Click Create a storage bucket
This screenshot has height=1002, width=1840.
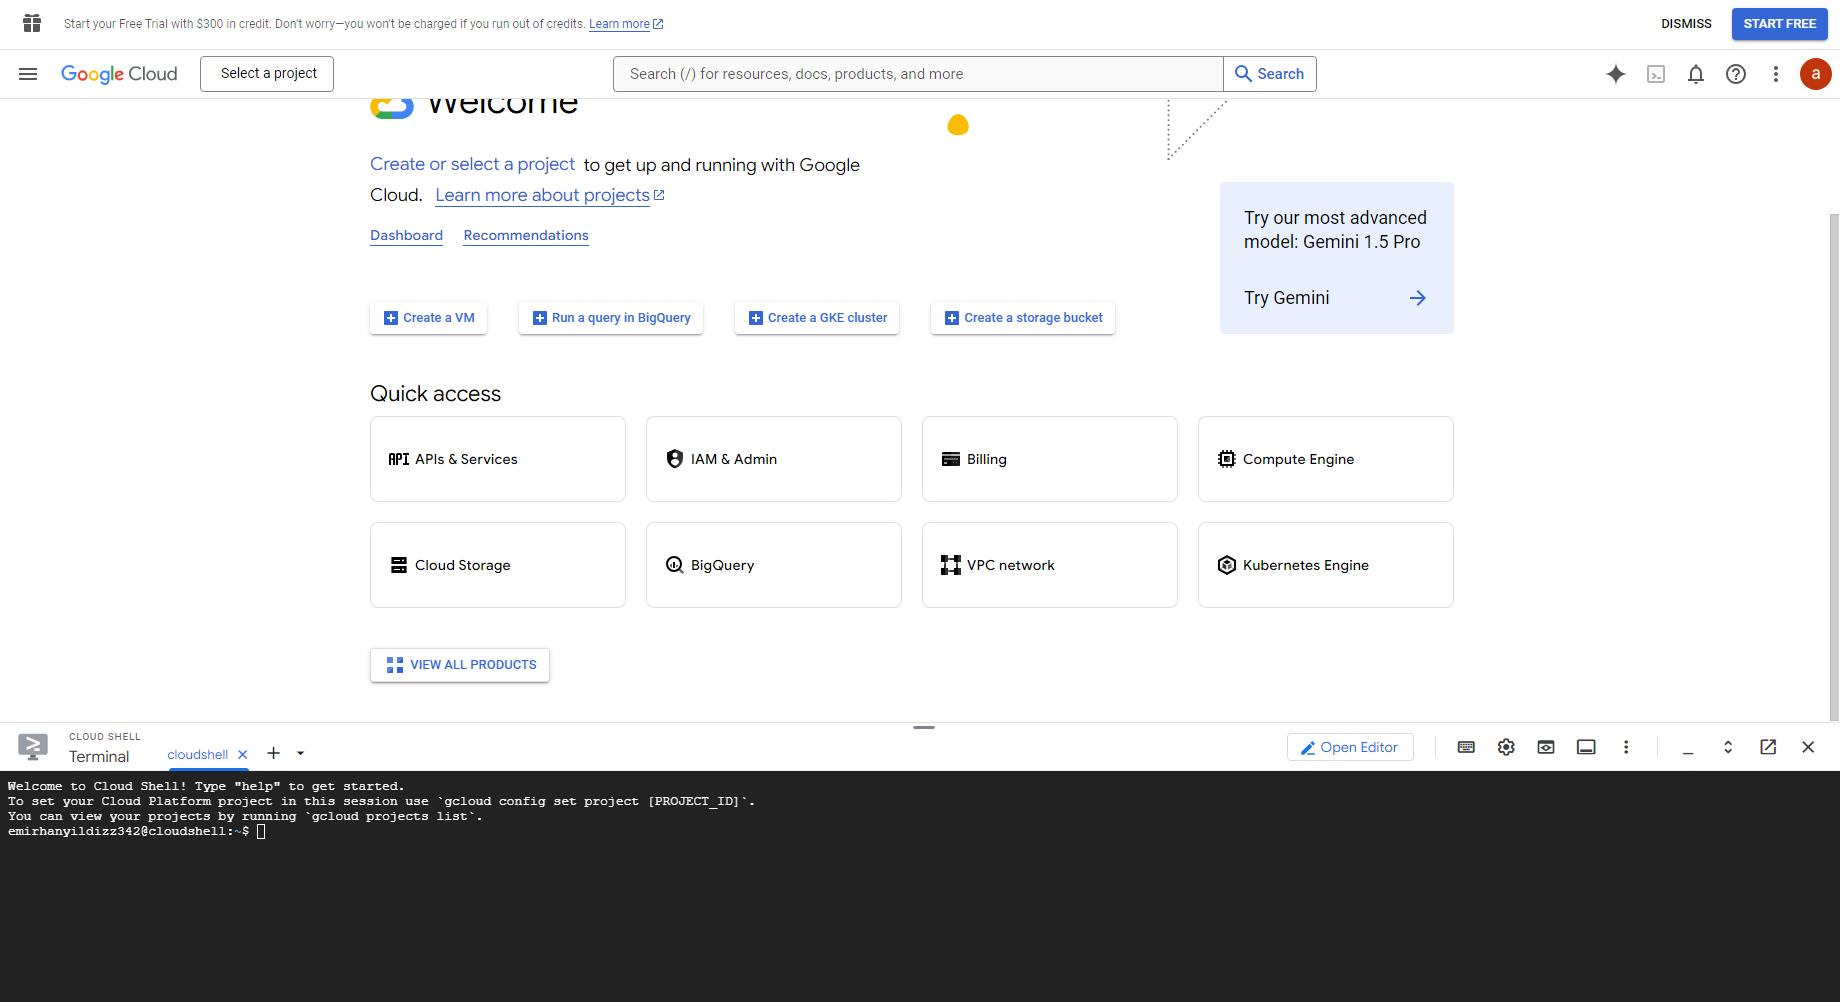[1023, 318]
